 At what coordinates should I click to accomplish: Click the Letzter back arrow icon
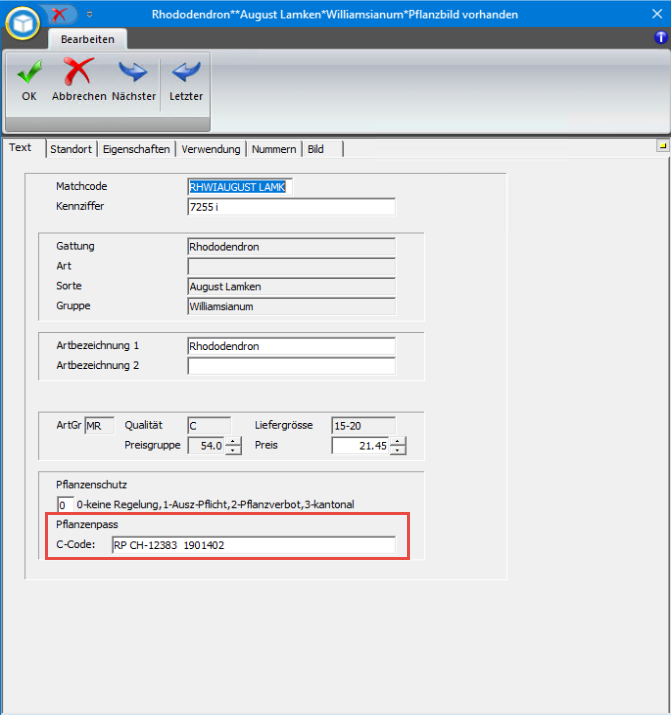click(x=186, y=73)
